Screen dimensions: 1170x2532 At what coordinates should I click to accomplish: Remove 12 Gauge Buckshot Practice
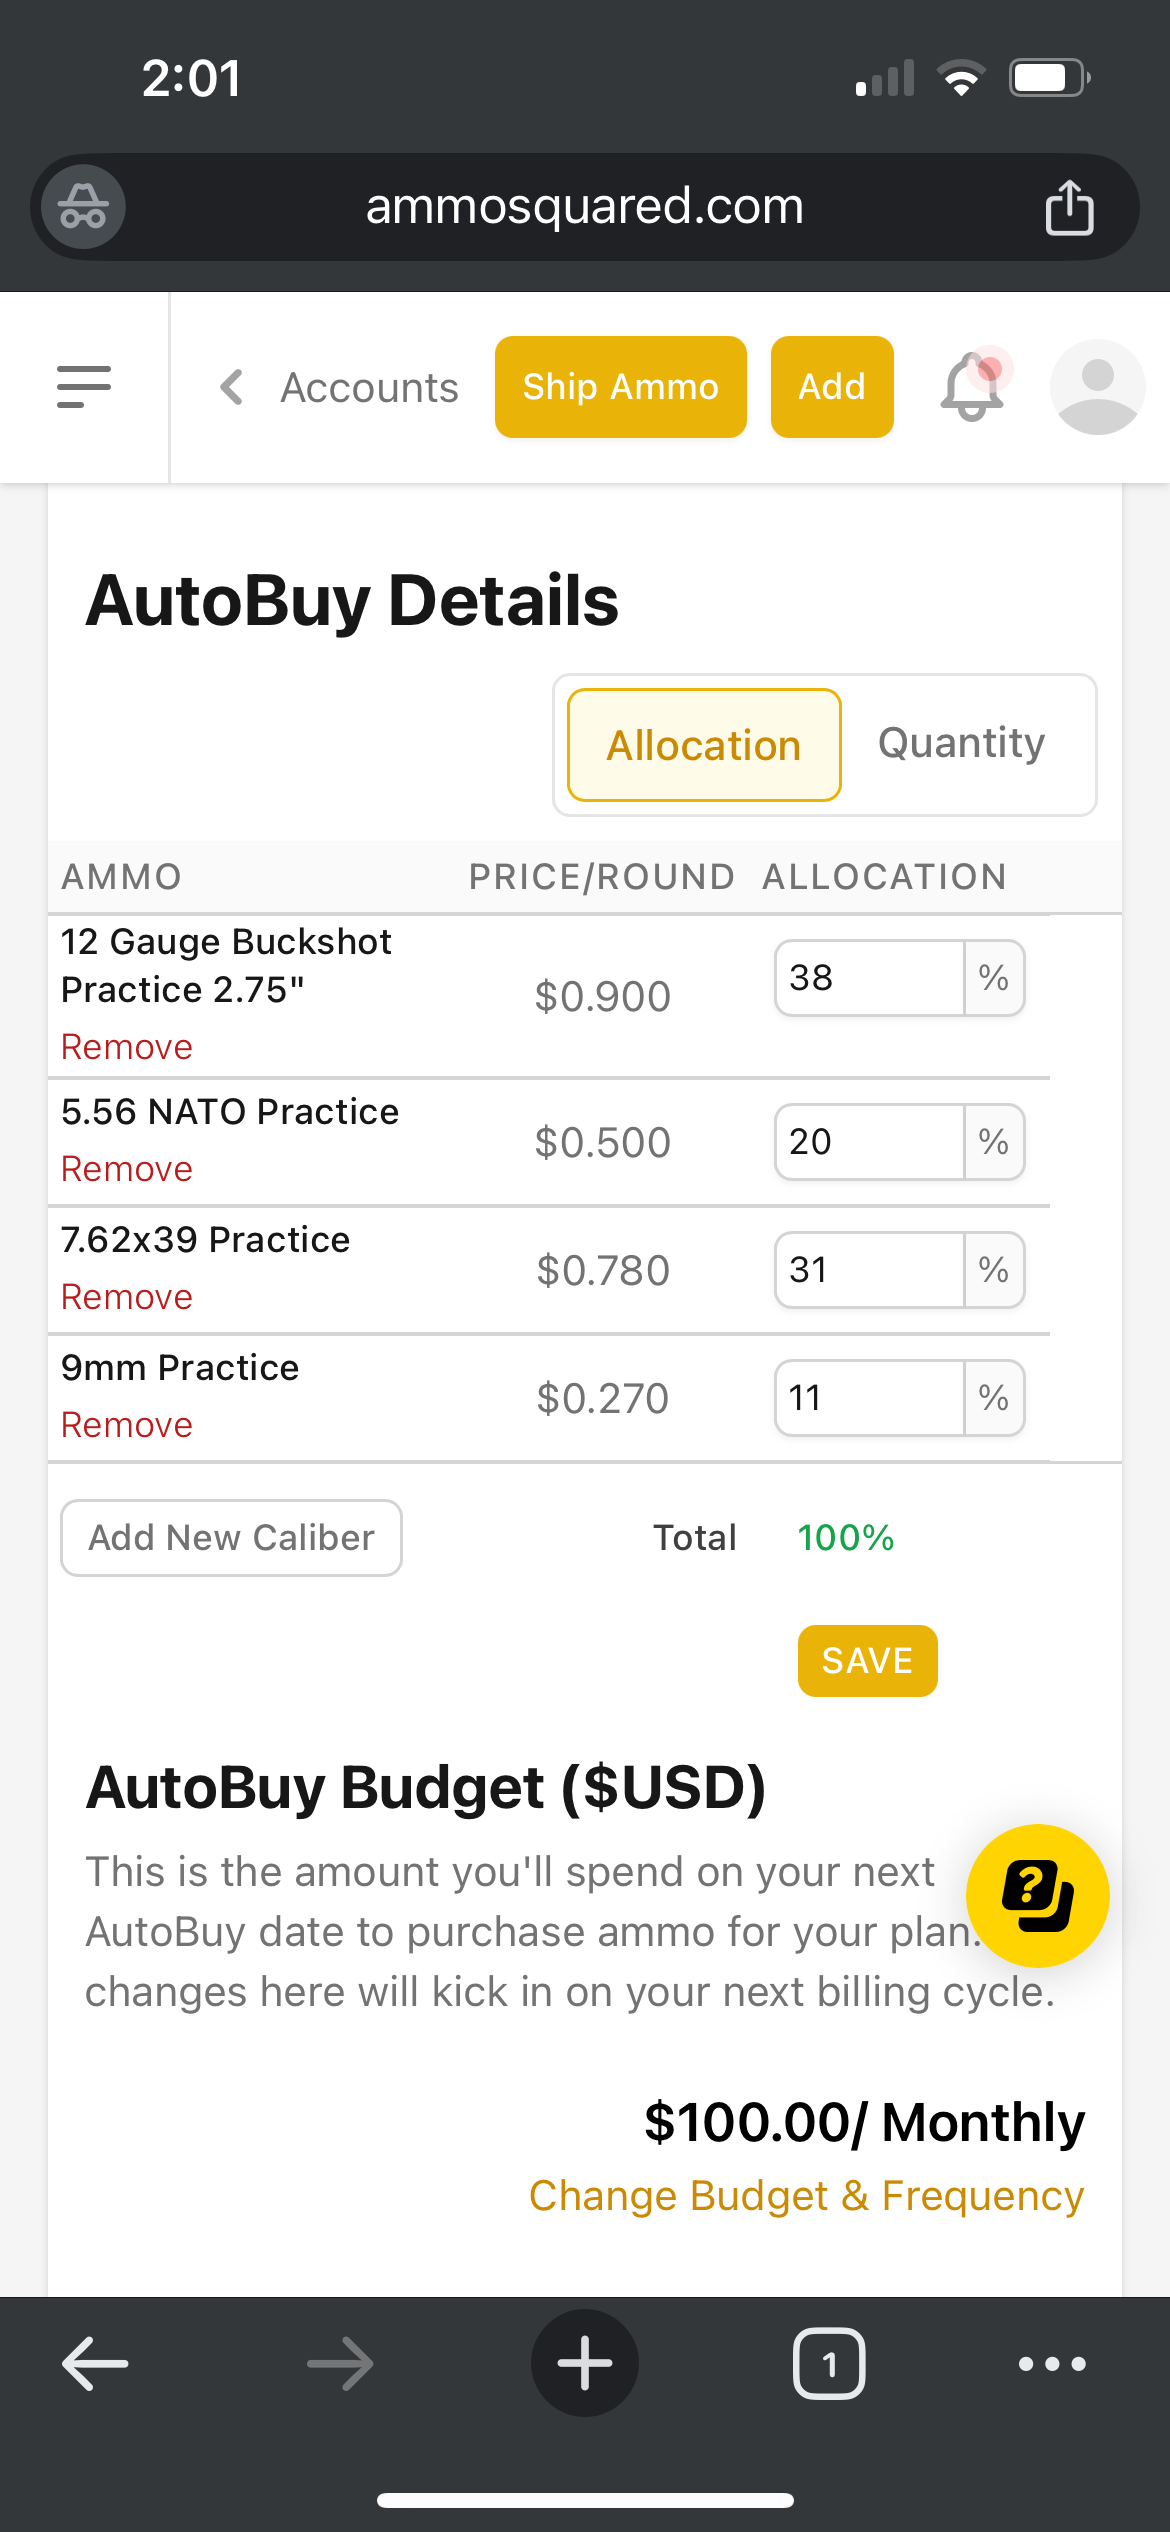[x=127, y=1047]
